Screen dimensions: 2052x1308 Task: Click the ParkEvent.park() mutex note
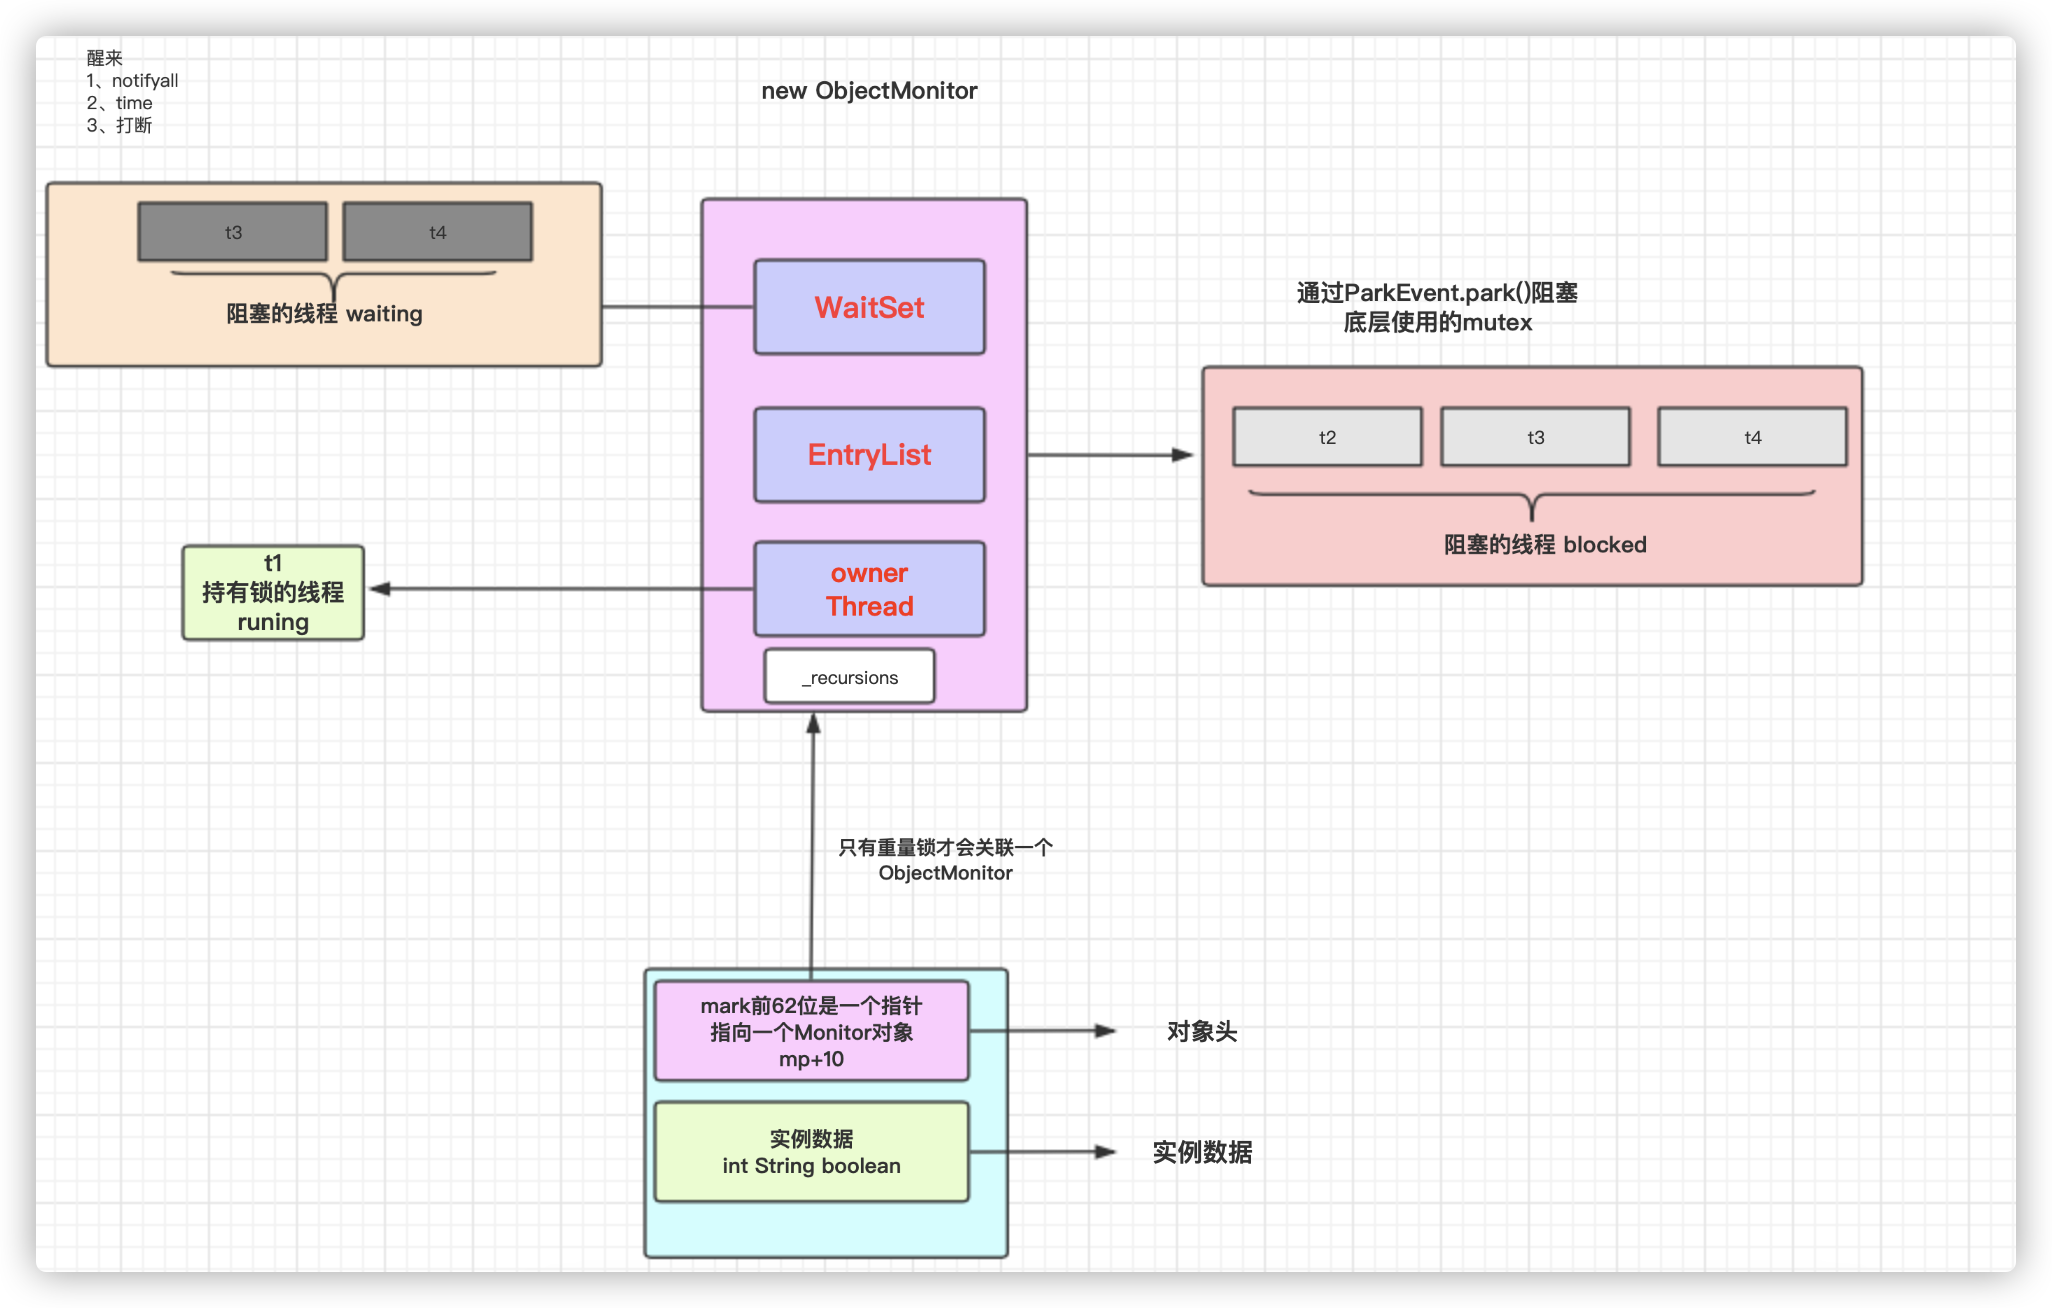point(1437,307)
